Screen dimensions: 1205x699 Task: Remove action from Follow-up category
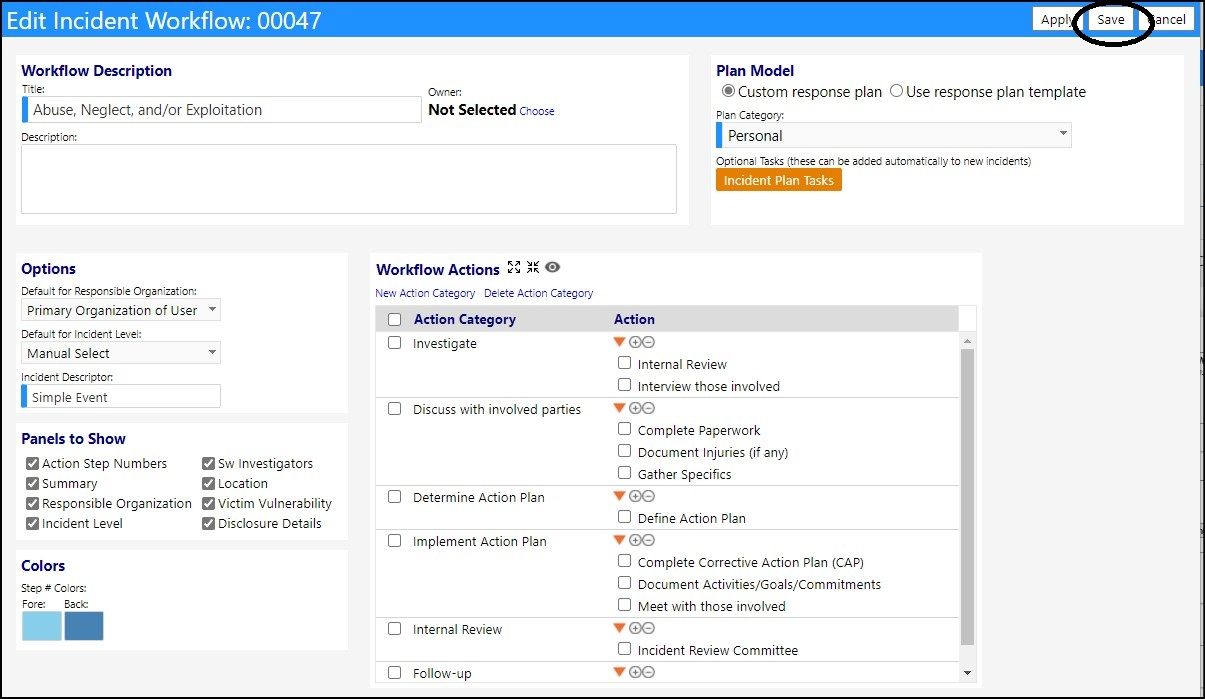tap(648, 672)
